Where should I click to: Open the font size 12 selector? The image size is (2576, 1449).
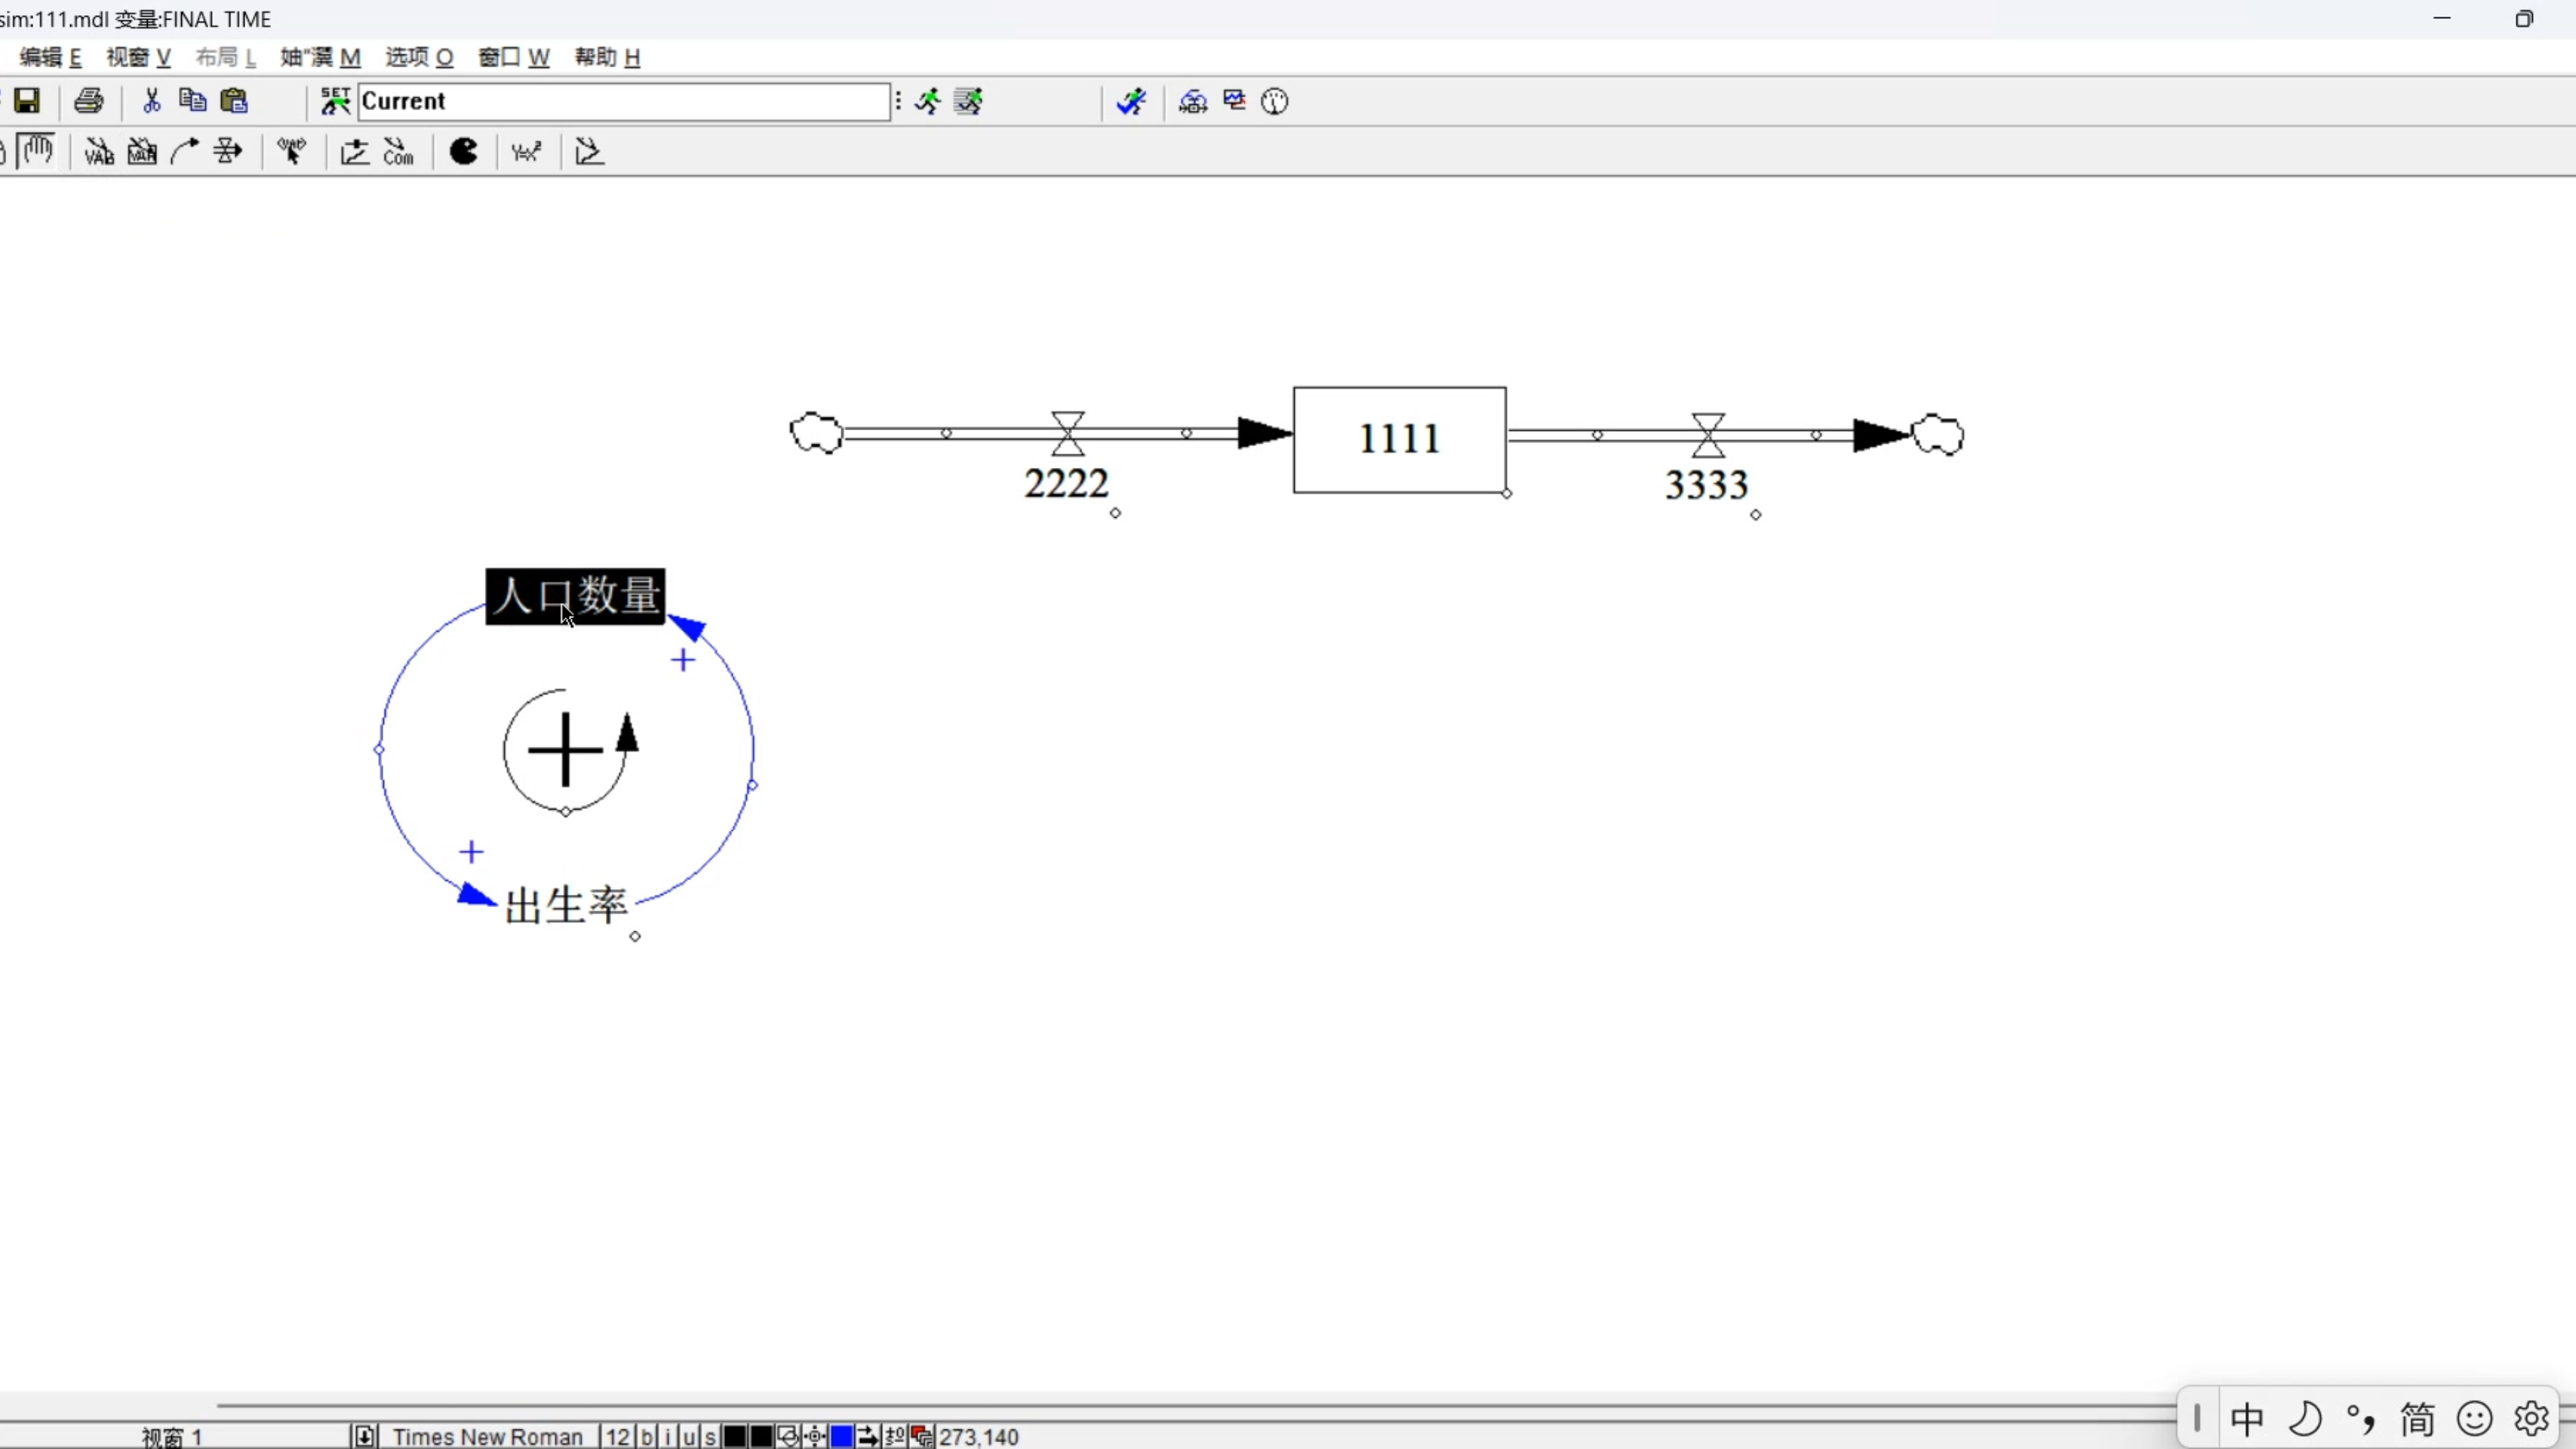[617, 1437]
